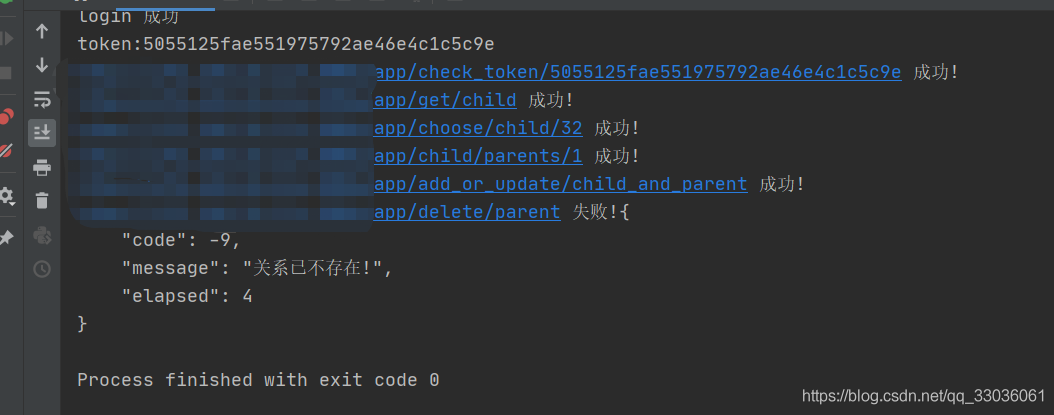Screen dimensions: 1054x415
Task: Click the mute breakpoints icon
Action: click(x=6, y=151)
